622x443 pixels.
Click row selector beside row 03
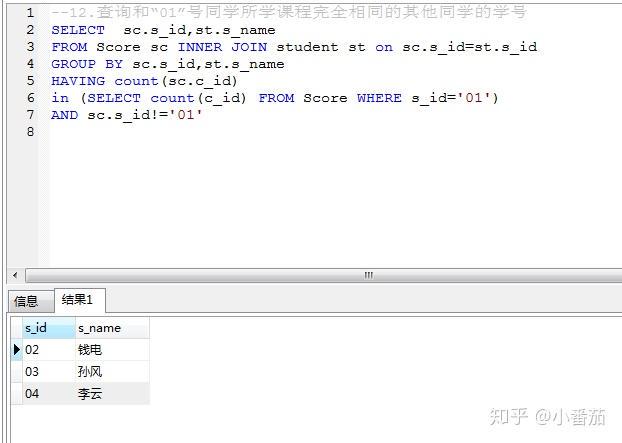pyautogui.click(x=17, y=372)
